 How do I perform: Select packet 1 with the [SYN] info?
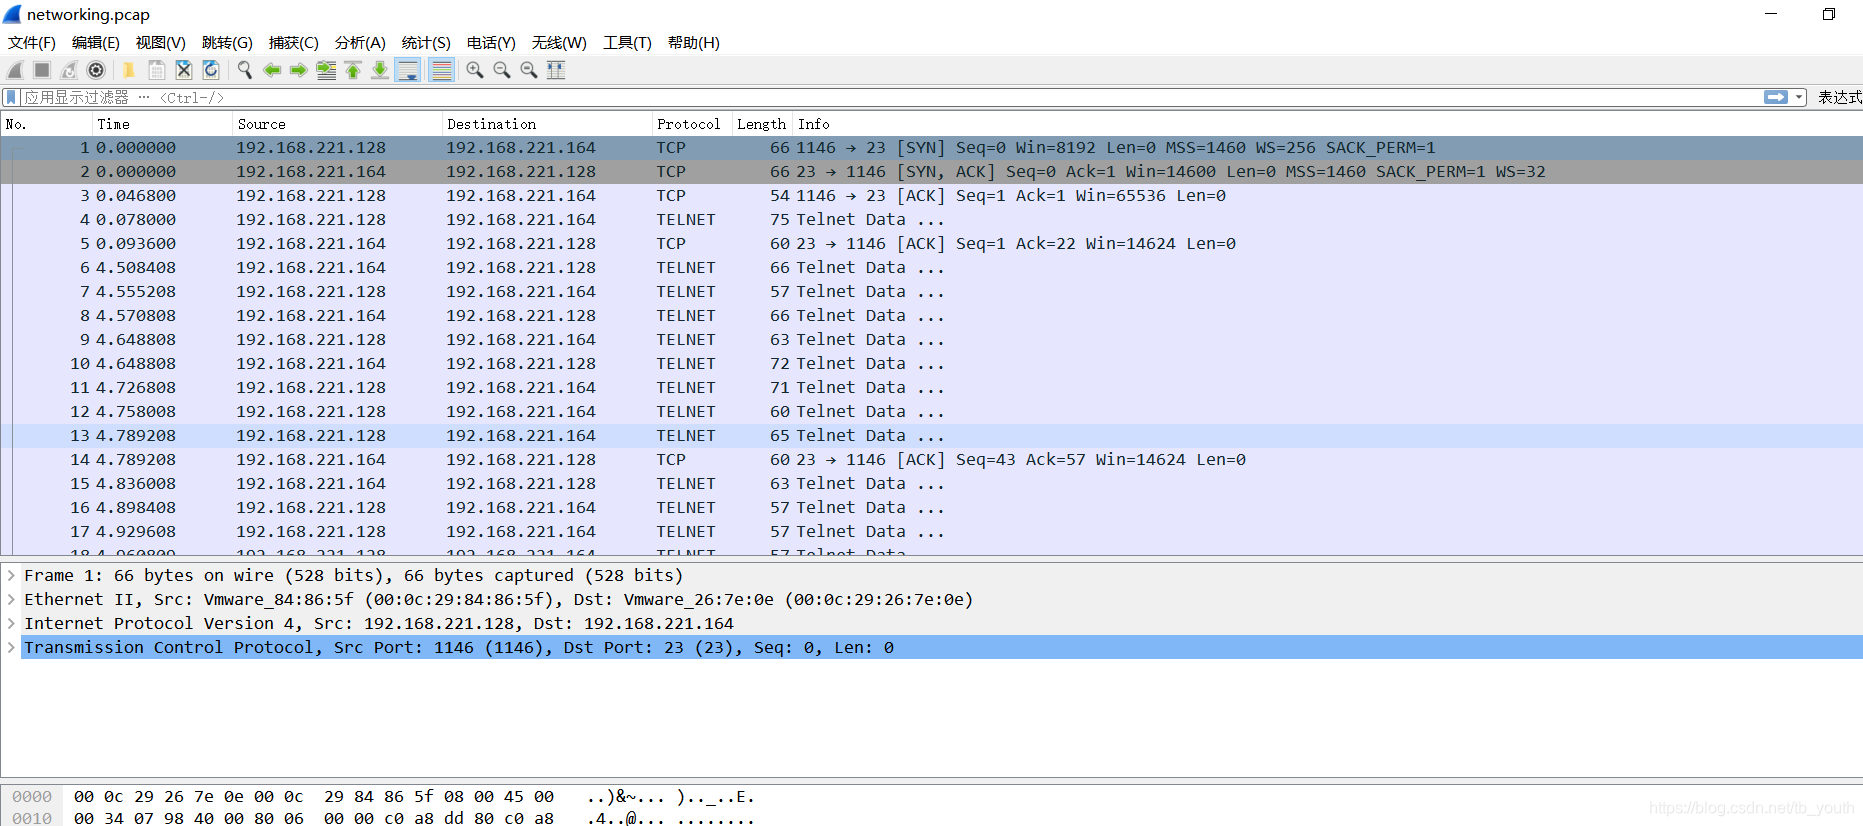click(x=931, y=147)
